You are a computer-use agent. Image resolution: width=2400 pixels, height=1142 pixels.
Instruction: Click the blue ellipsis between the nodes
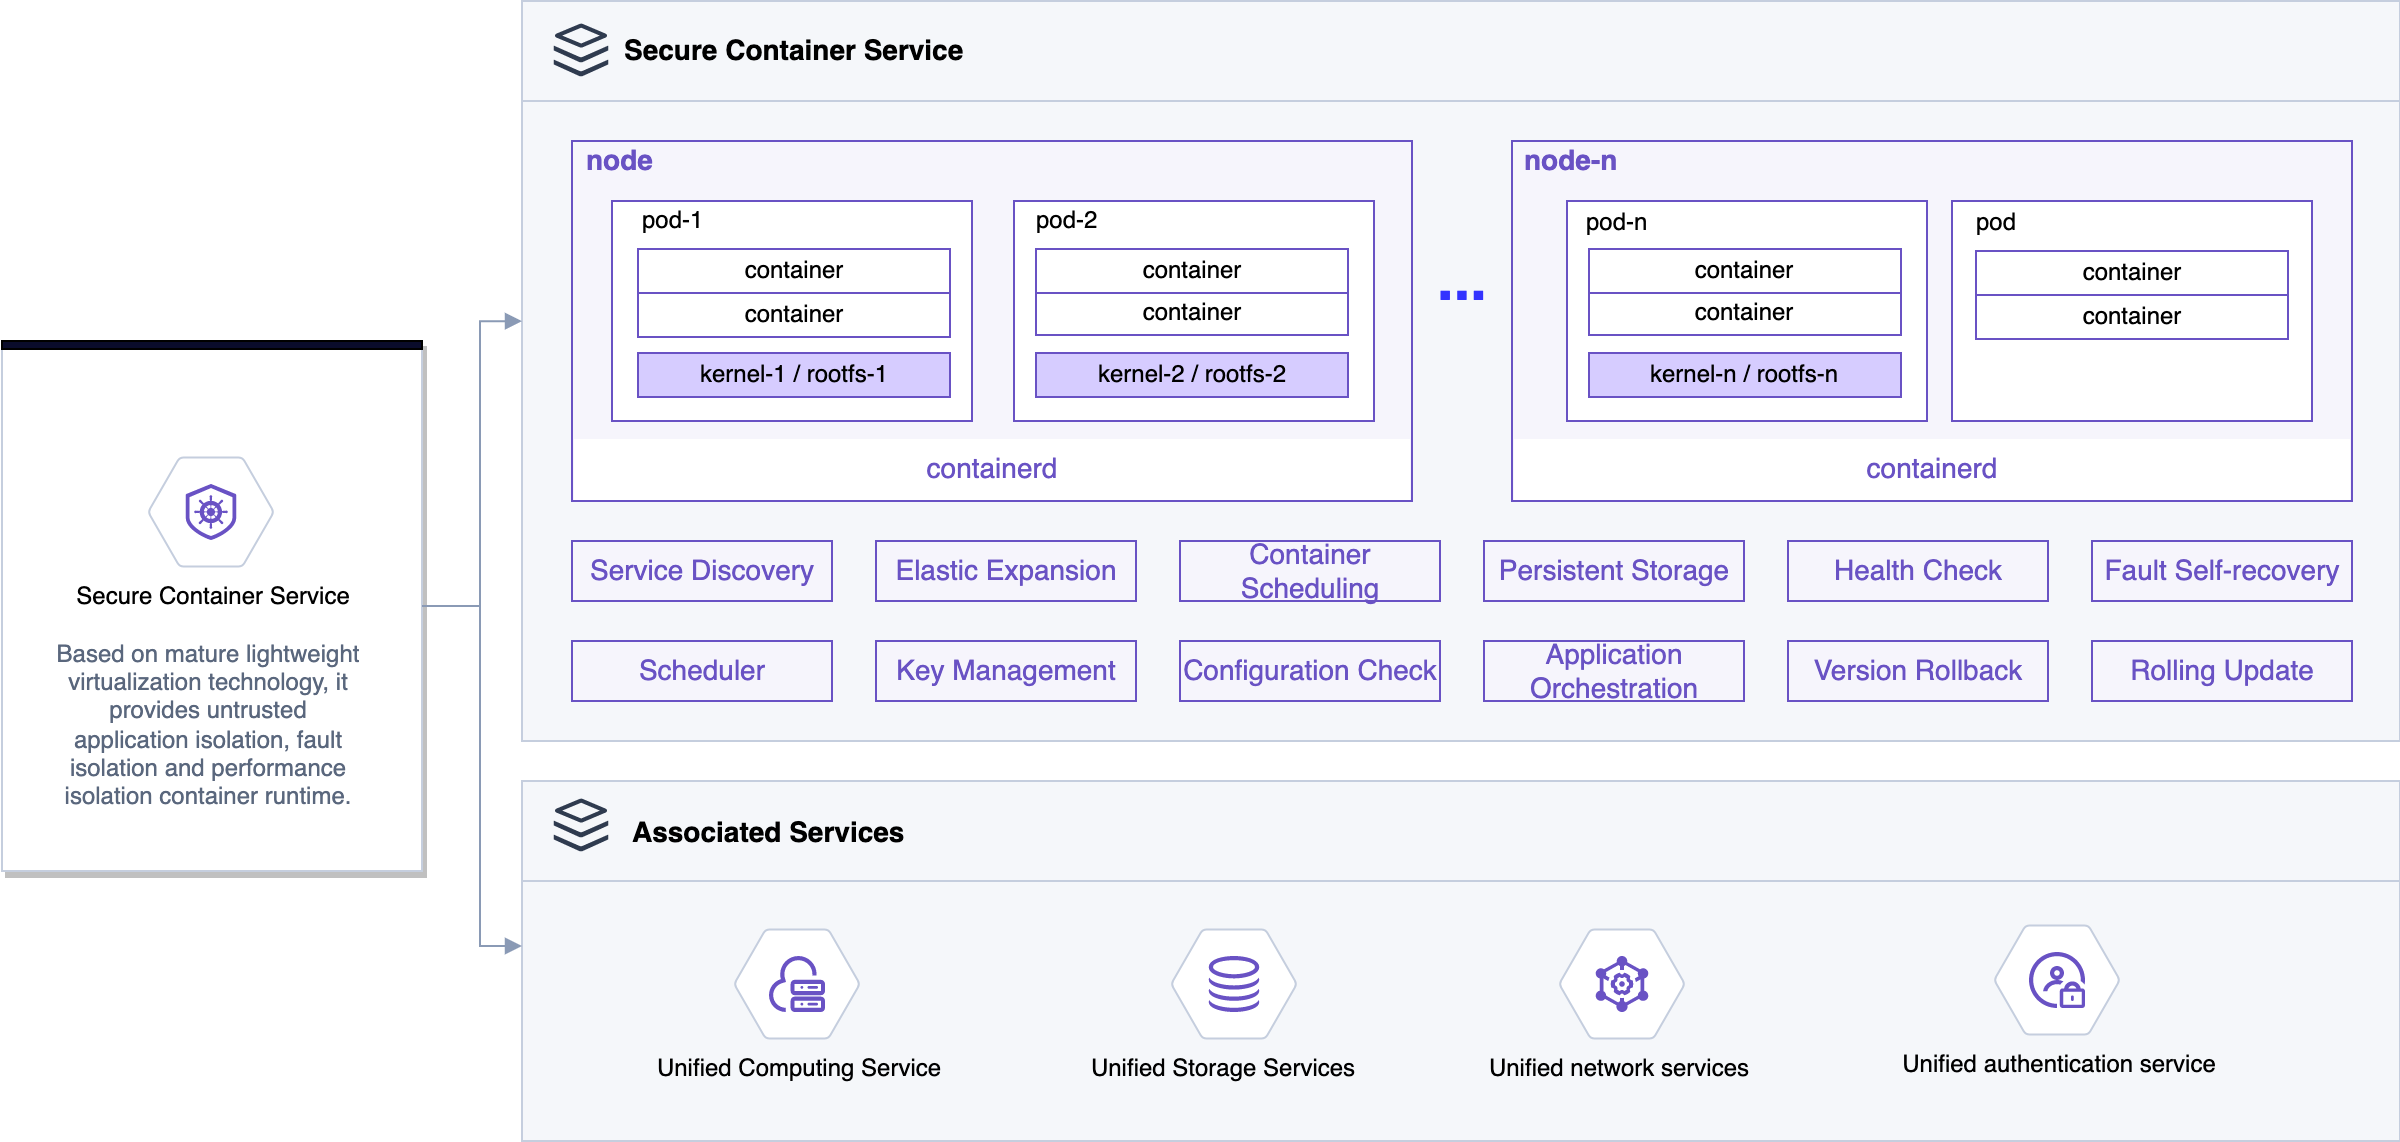1461,296
